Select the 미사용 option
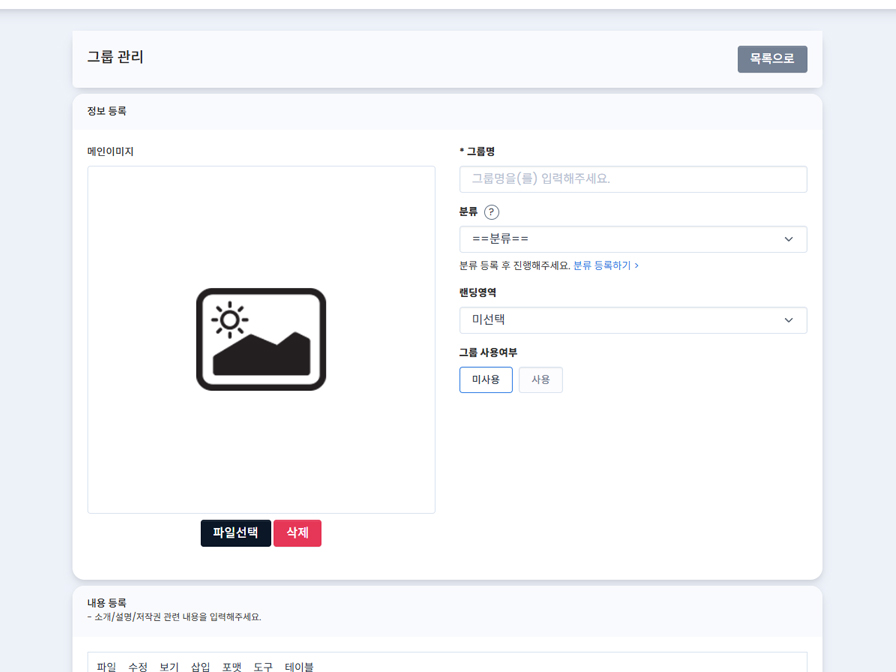Viewport: 896px width, 672px height. [486, 379]
